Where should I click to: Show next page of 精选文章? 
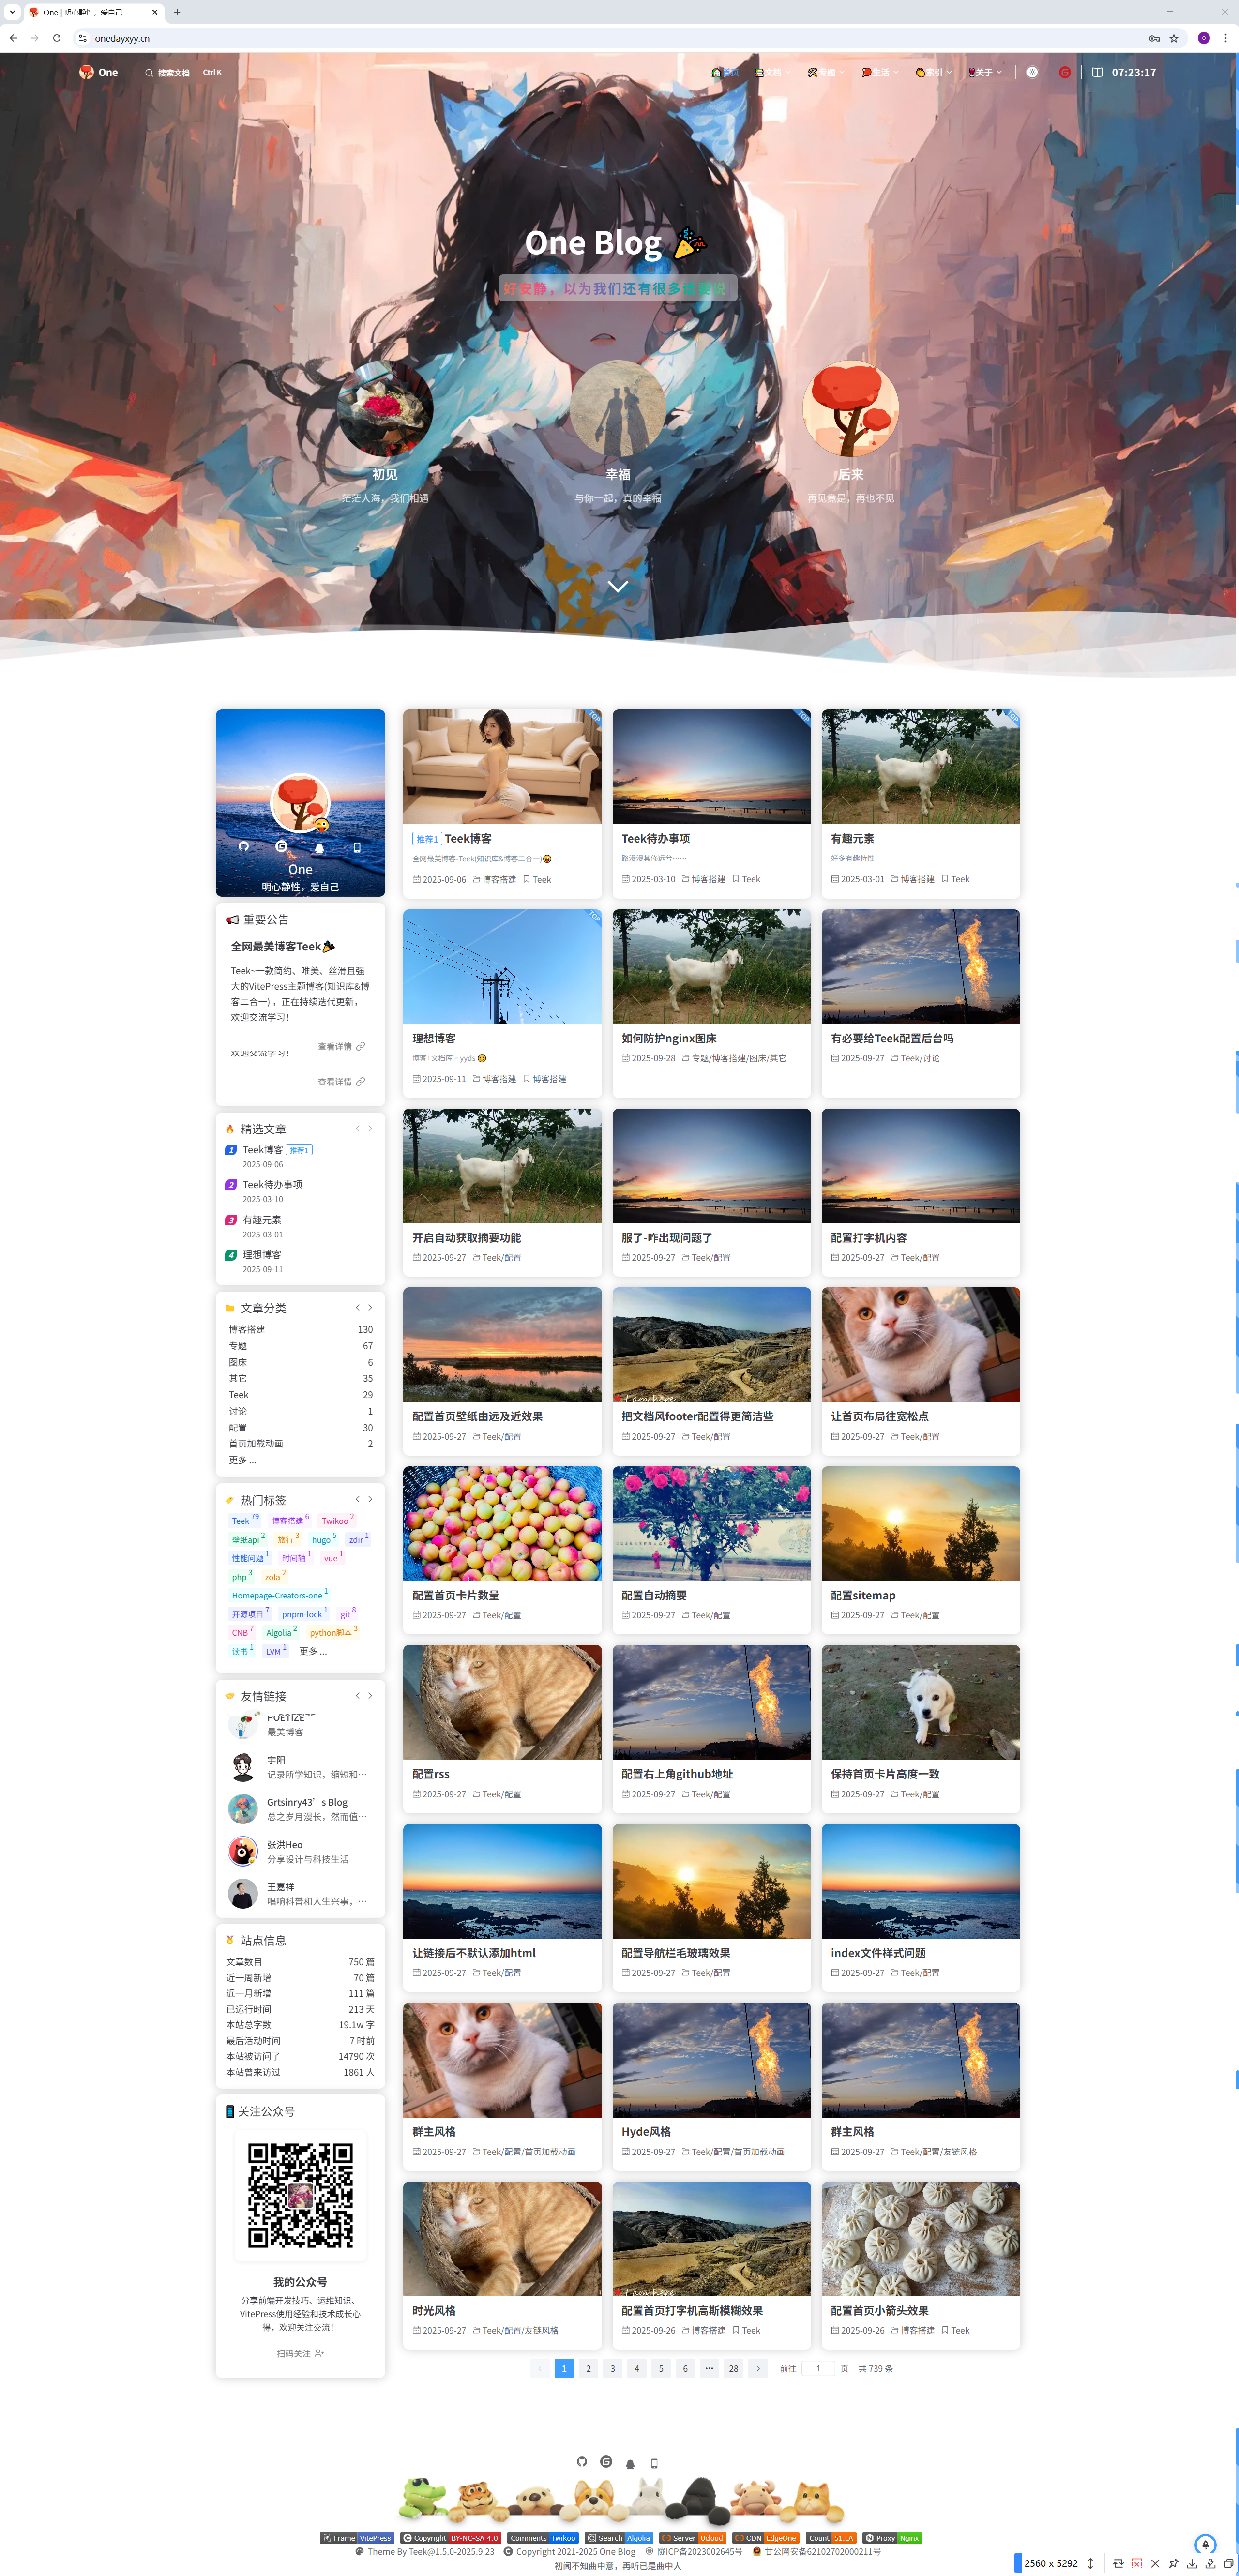click(370, 1128)
